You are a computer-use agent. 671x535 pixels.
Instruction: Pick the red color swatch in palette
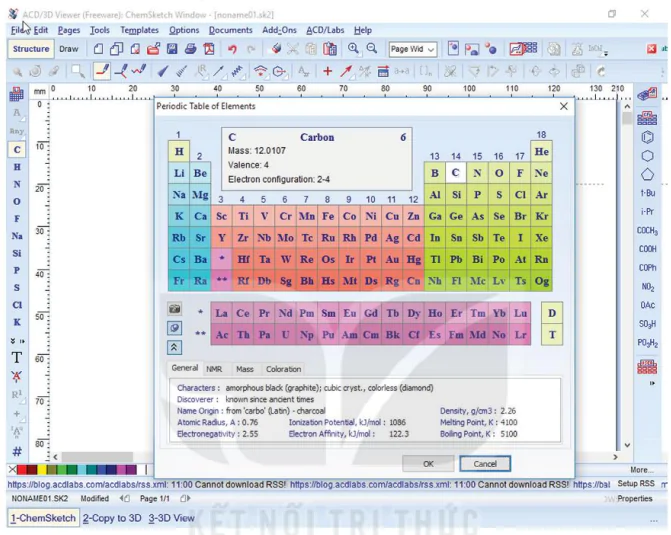pyautogui.click(x=22, y=470)
